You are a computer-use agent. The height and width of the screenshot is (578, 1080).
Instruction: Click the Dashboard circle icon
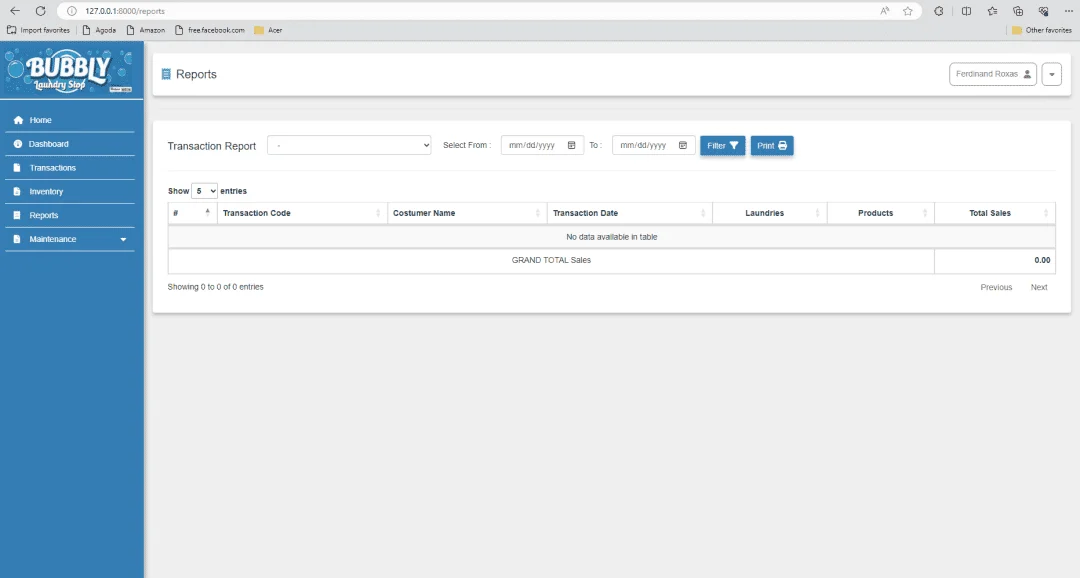pyautogui.click(x=18, y=144)
